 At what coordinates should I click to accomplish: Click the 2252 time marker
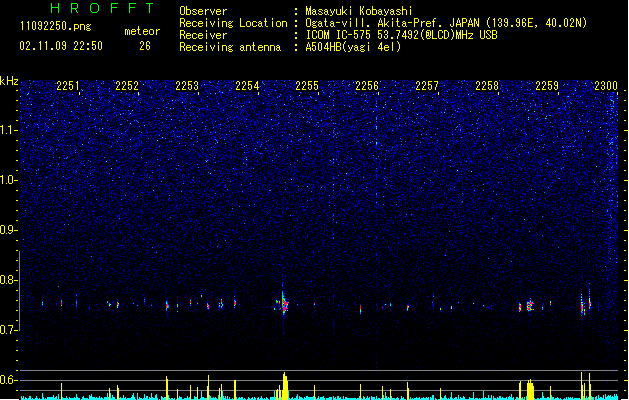(127, 86)
